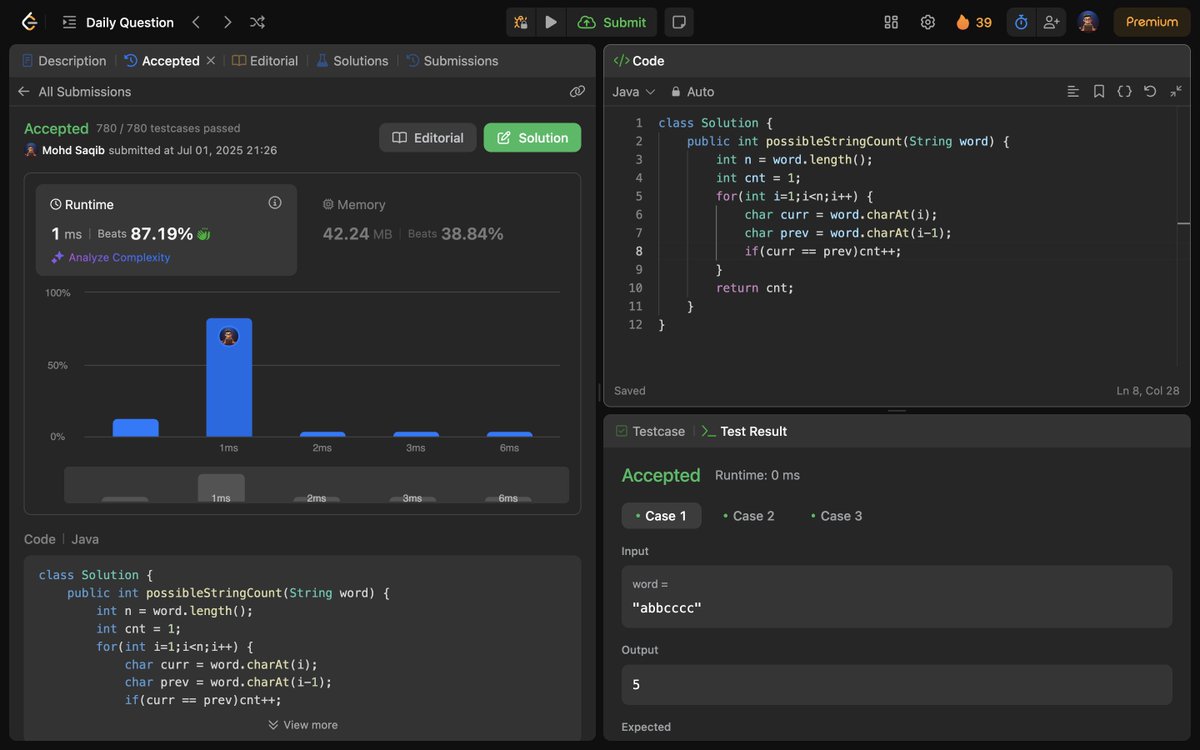This screenshot has width=1200, height=750.
Task: Click the 780 / 780 testcases passed text
Action: (168, 128)
